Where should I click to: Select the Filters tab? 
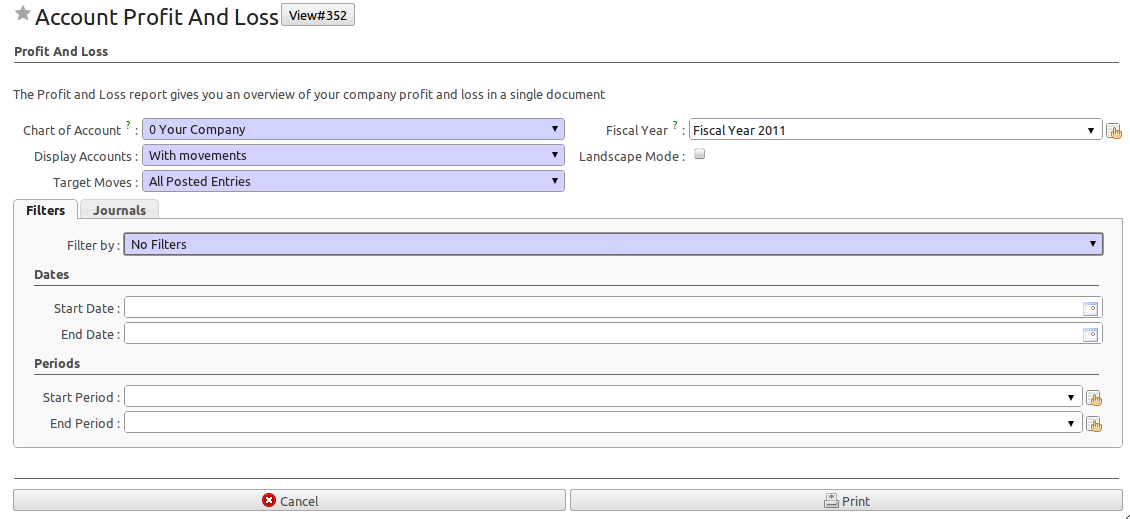(x=45, y=210)
